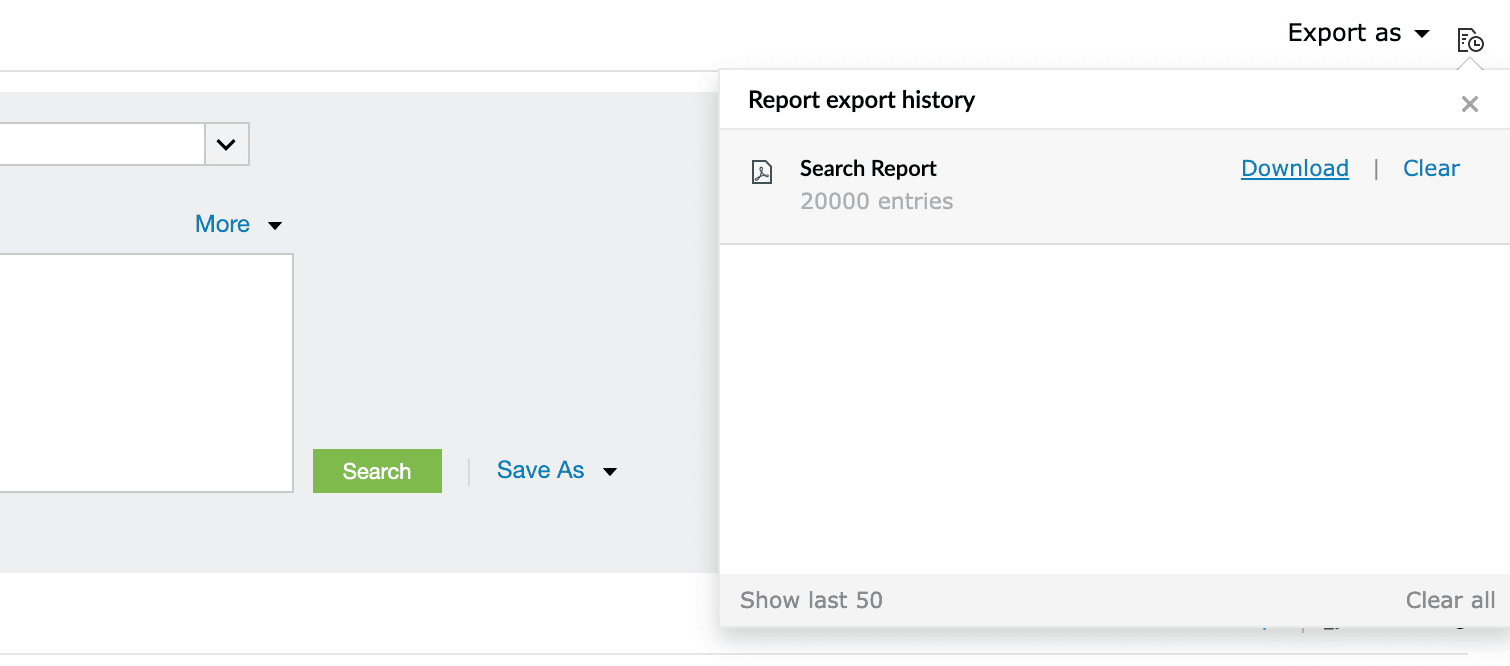Click the caret arrow next to More
1510x666 pixels.
tap(274, 225)
